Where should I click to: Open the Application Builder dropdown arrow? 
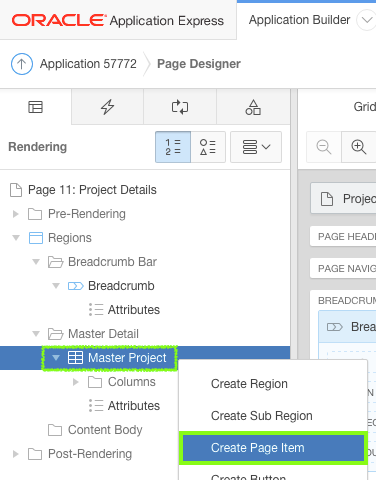click(367, 20)
